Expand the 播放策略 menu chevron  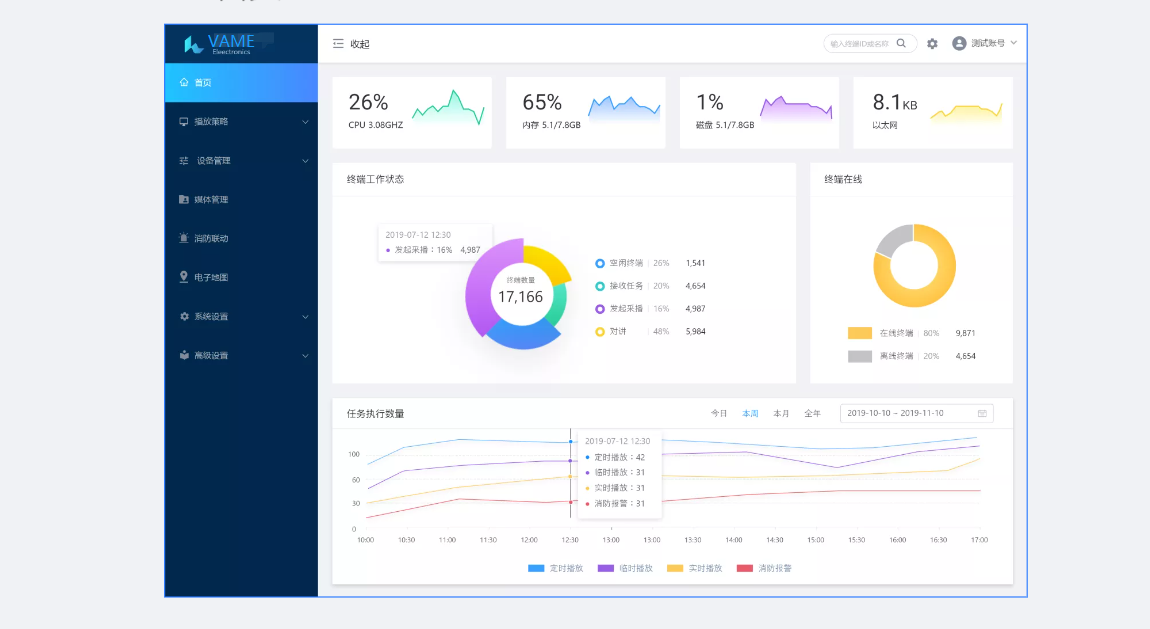point(305,122)
